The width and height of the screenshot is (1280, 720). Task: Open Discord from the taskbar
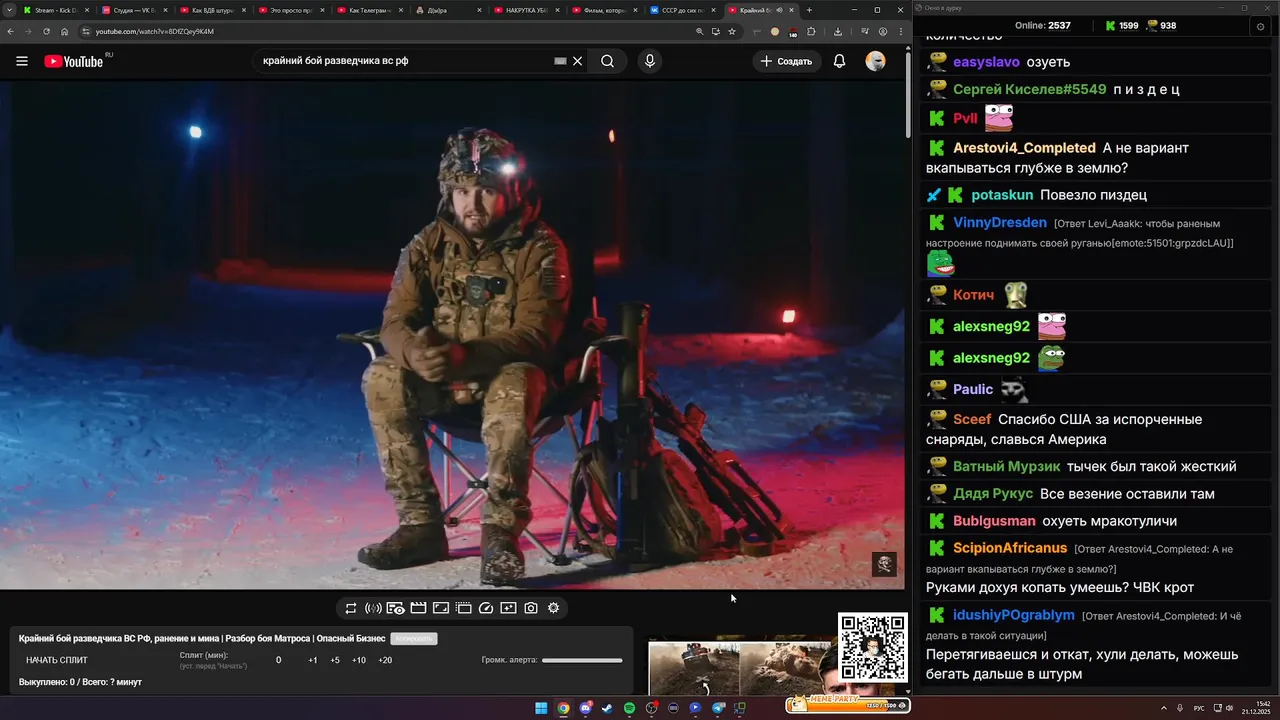[585, 708]
